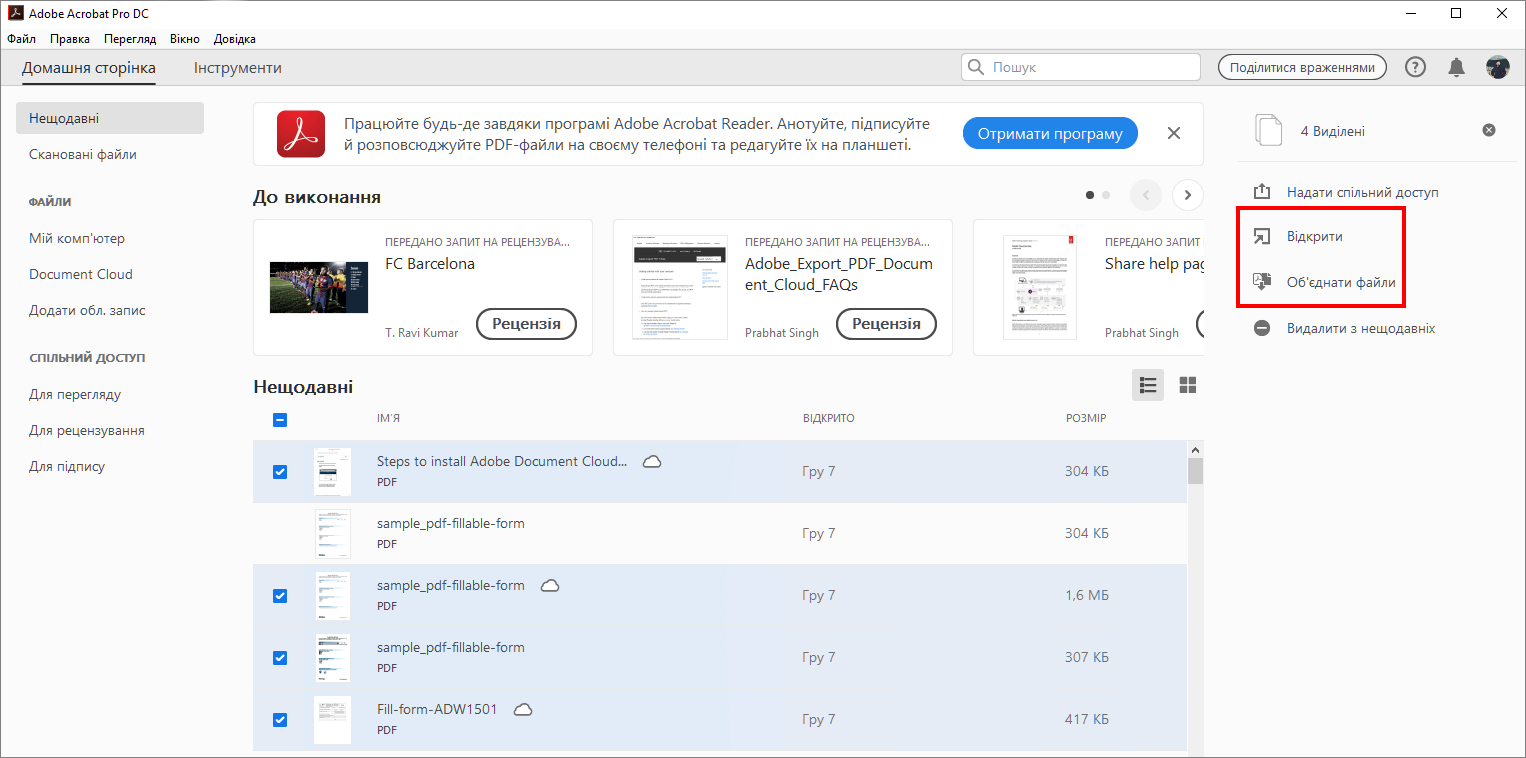Viewport: 1526px width, 758px height.
Task: Clear the 4 selected files
Action: pos(1489,131)
